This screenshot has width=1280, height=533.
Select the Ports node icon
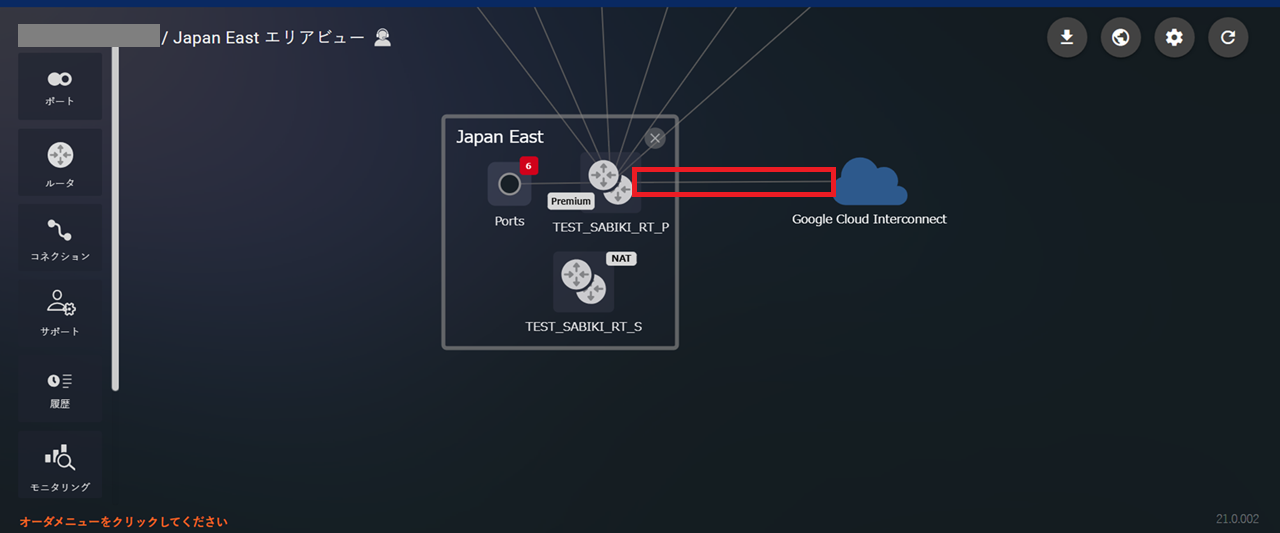(509, 184)
